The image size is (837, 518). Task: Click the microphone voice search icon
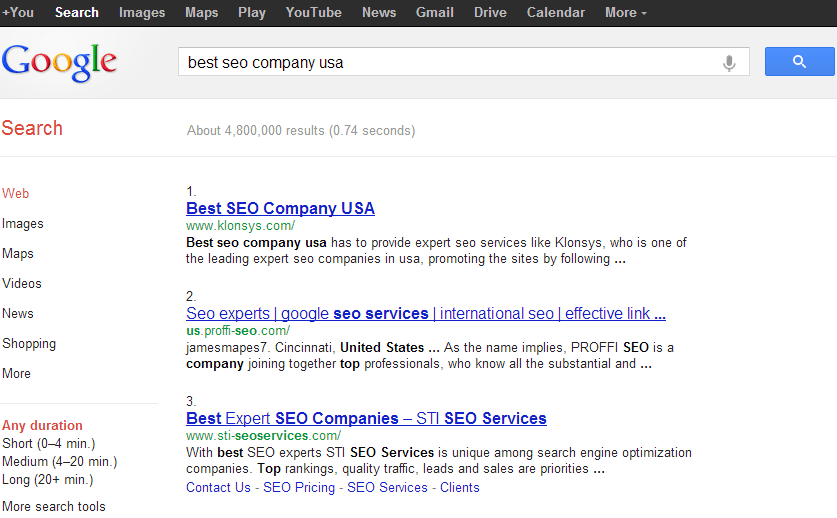click(x=729, y=62)
